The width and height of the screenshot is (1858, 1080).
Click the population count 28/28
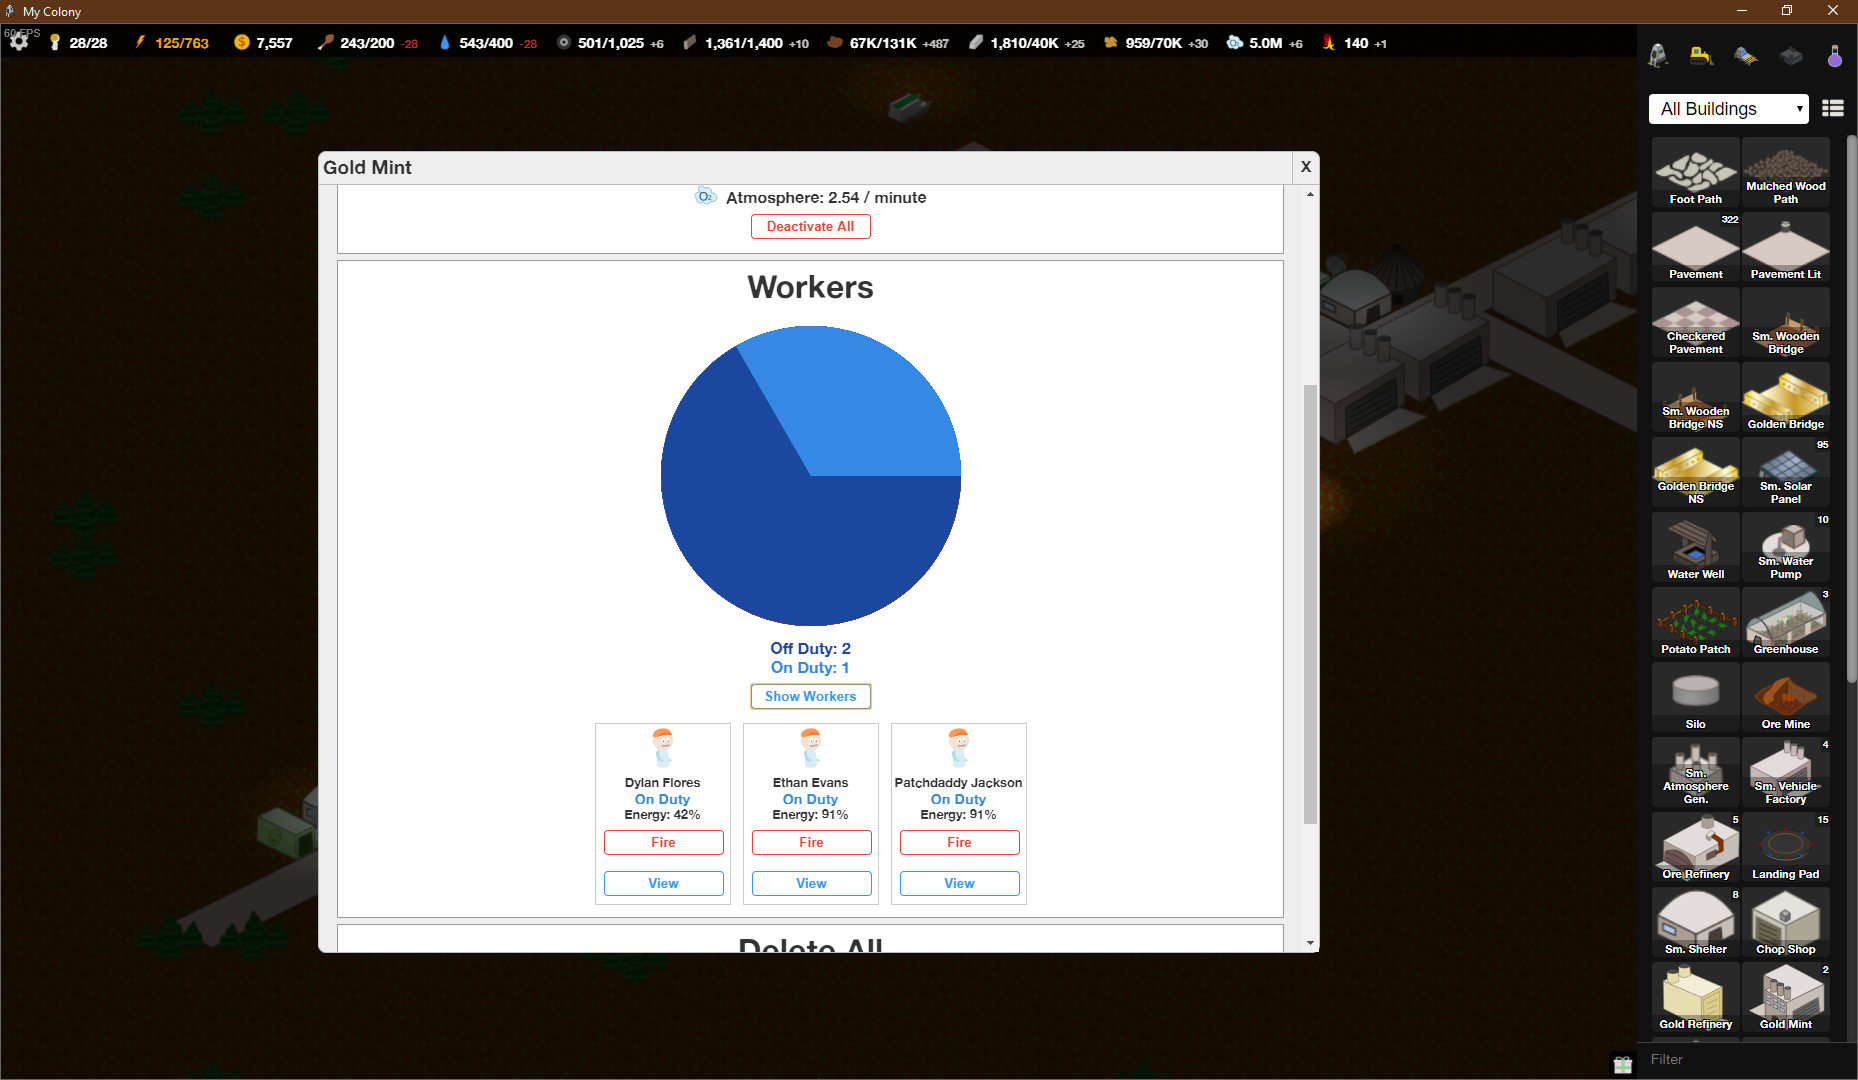pyautogui.click(x=88, y=43)
